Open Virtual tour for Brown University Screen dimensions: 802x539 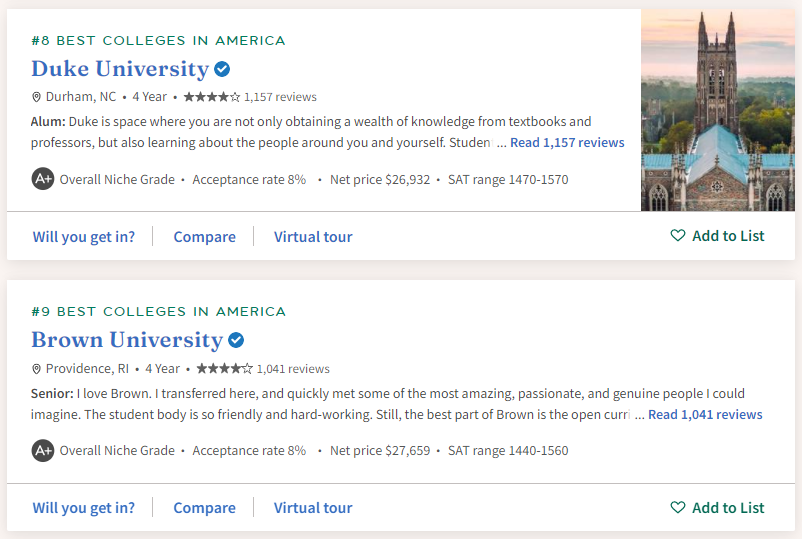coord(313,508)
